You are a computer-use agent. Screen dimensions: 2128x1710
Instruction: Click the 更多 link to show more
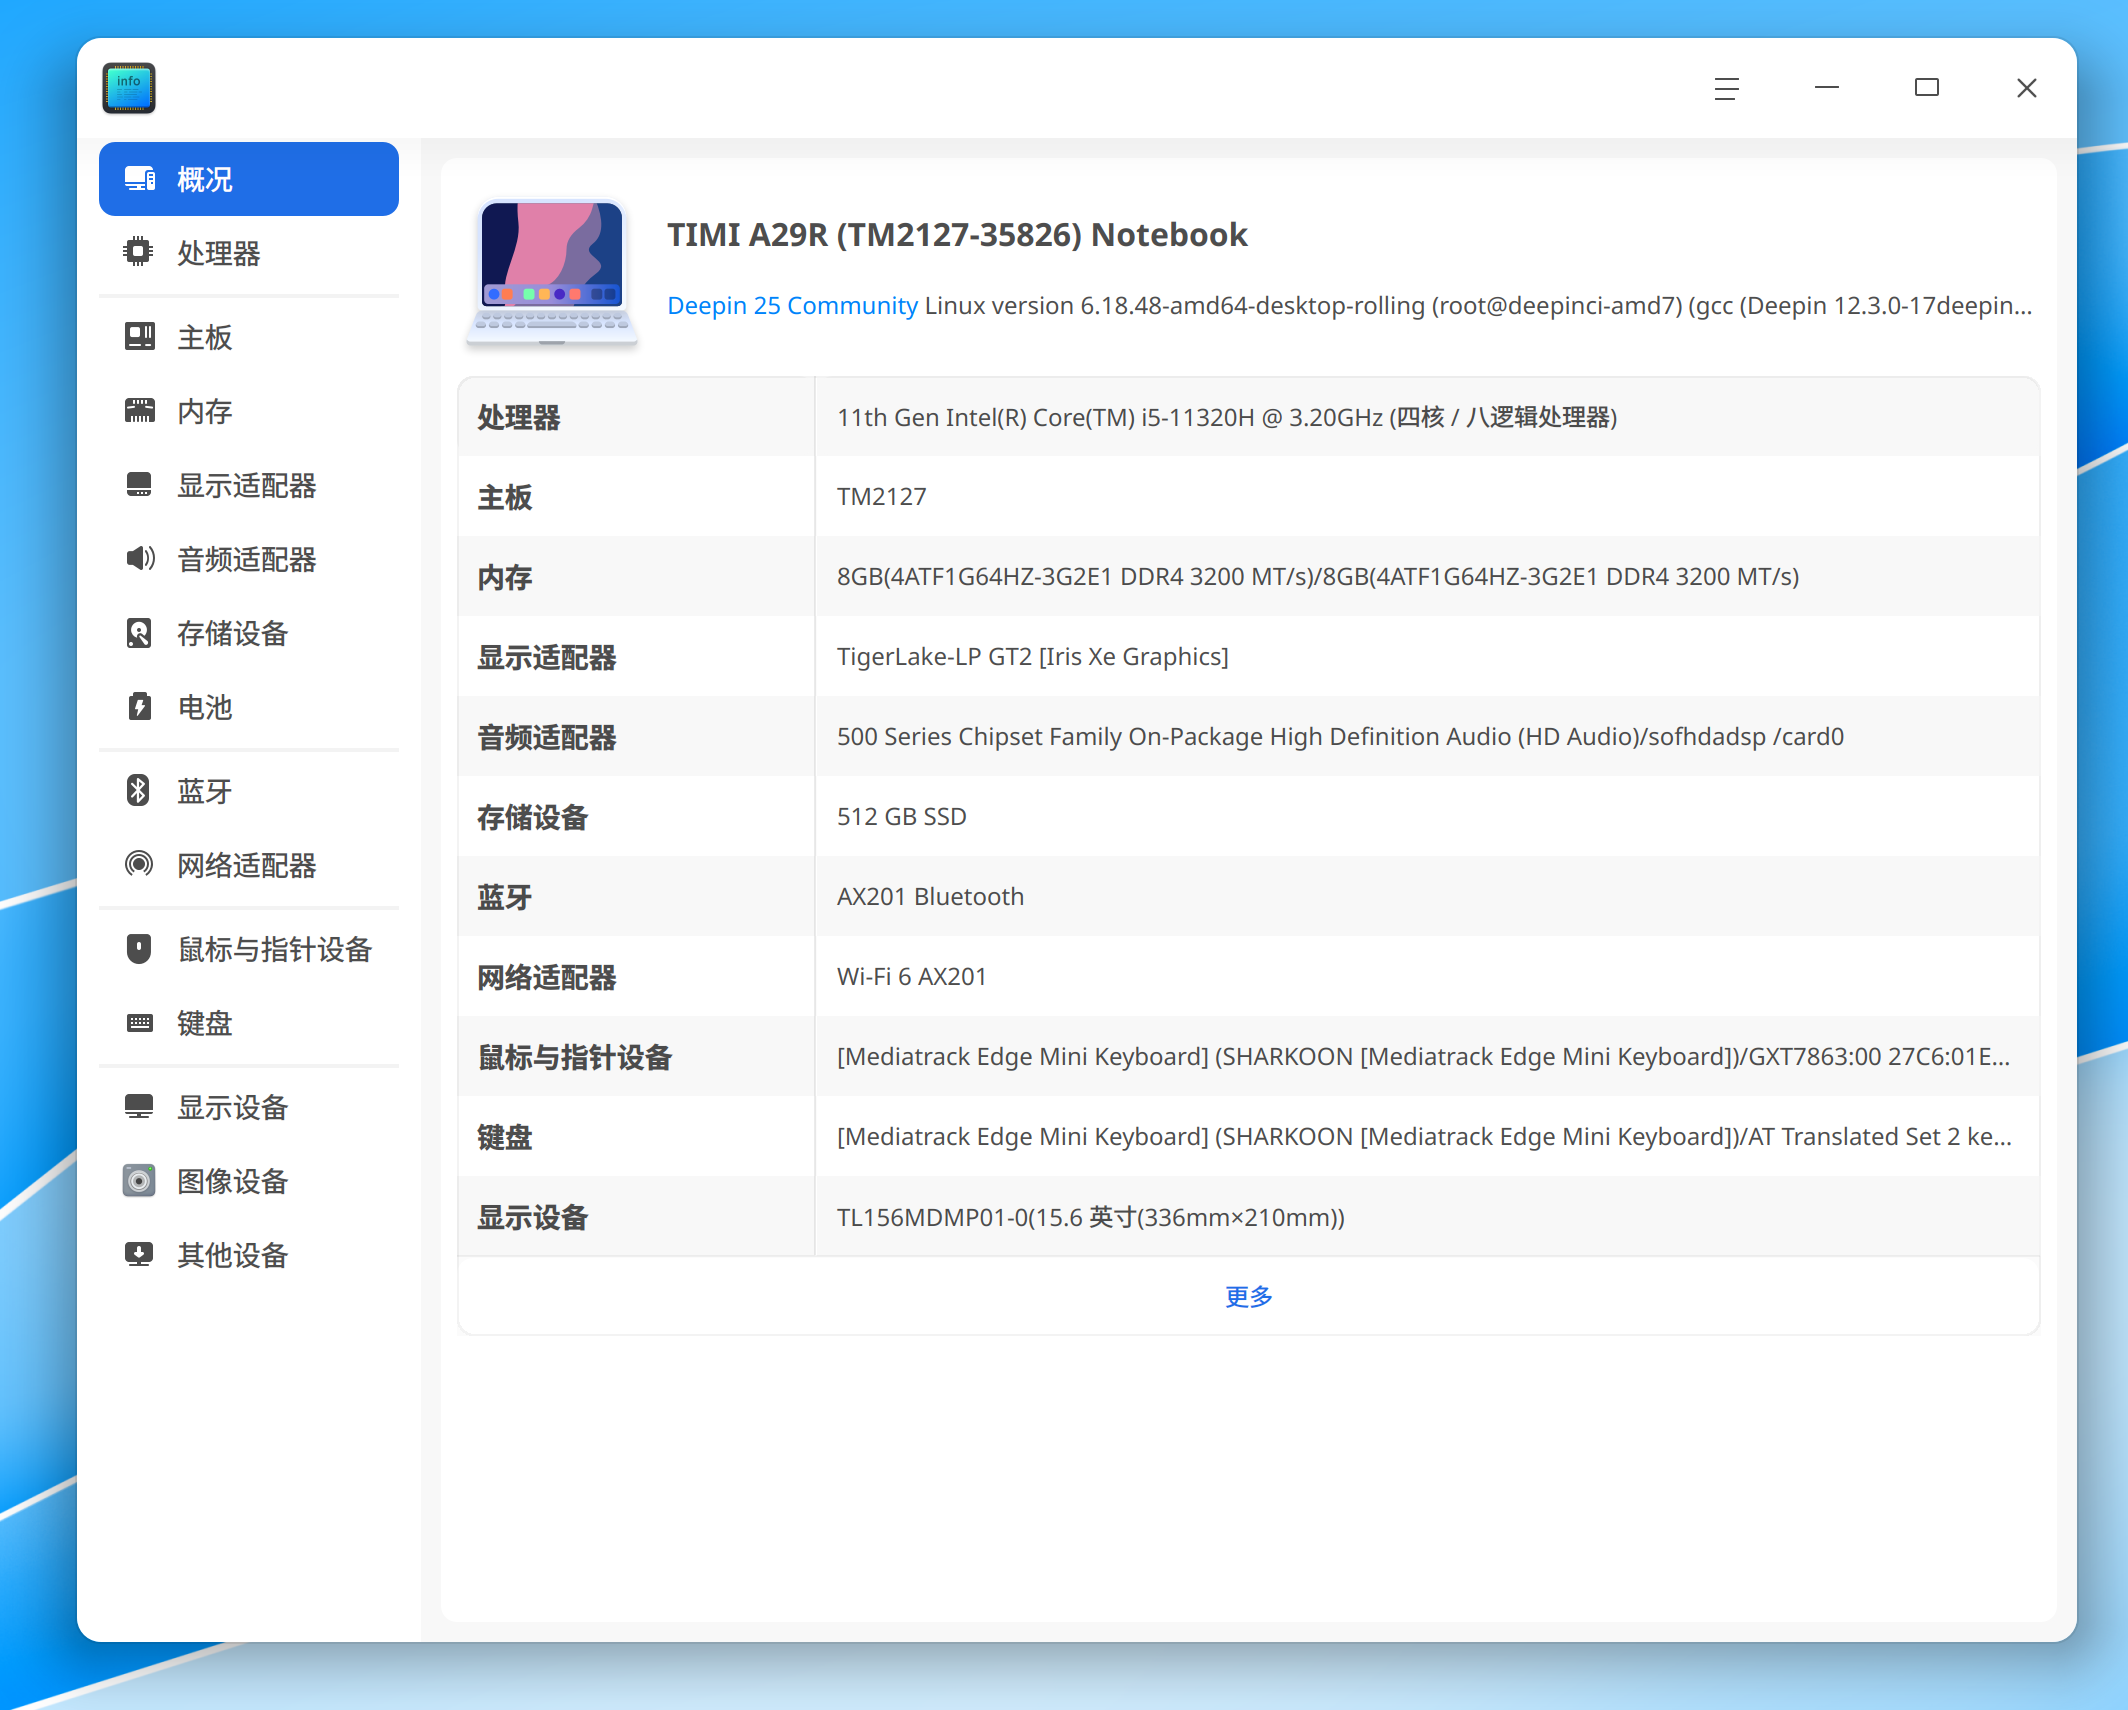pos(1249,1297)
